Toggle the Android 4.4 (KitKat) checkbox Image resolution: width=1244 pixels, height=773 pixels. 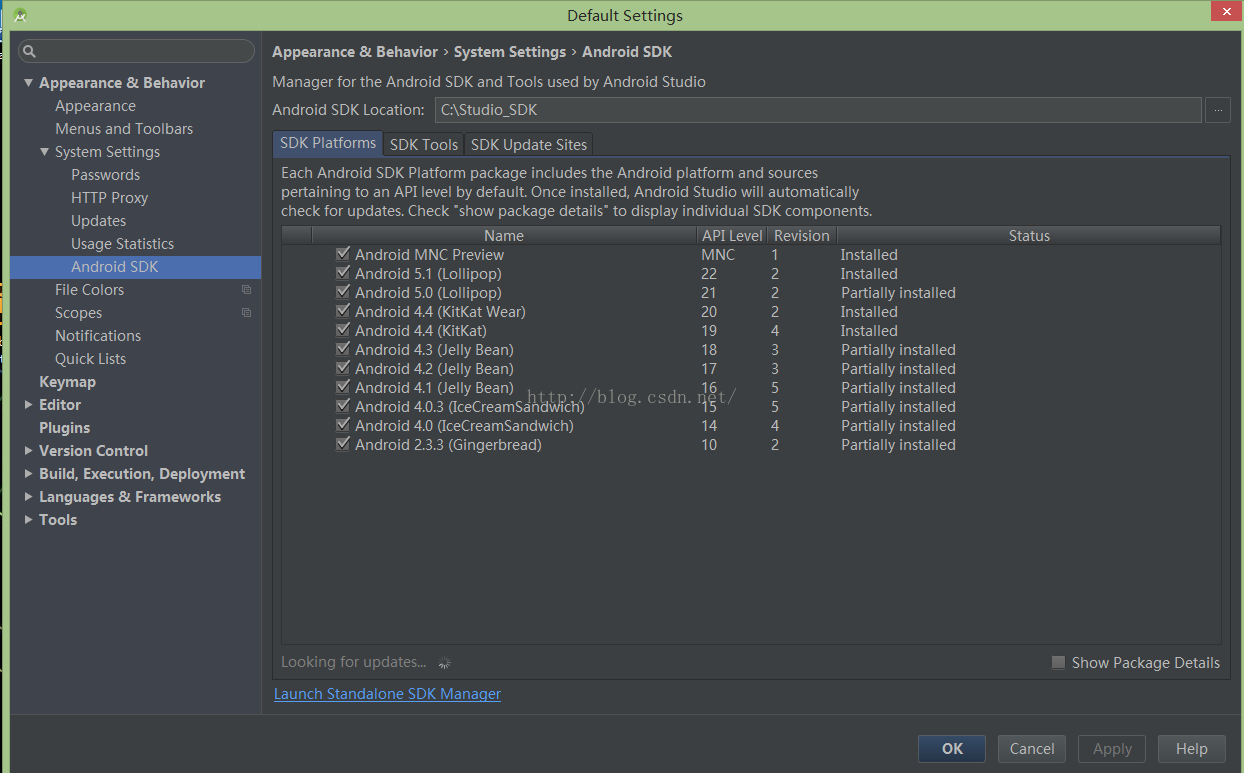[343, 330]
